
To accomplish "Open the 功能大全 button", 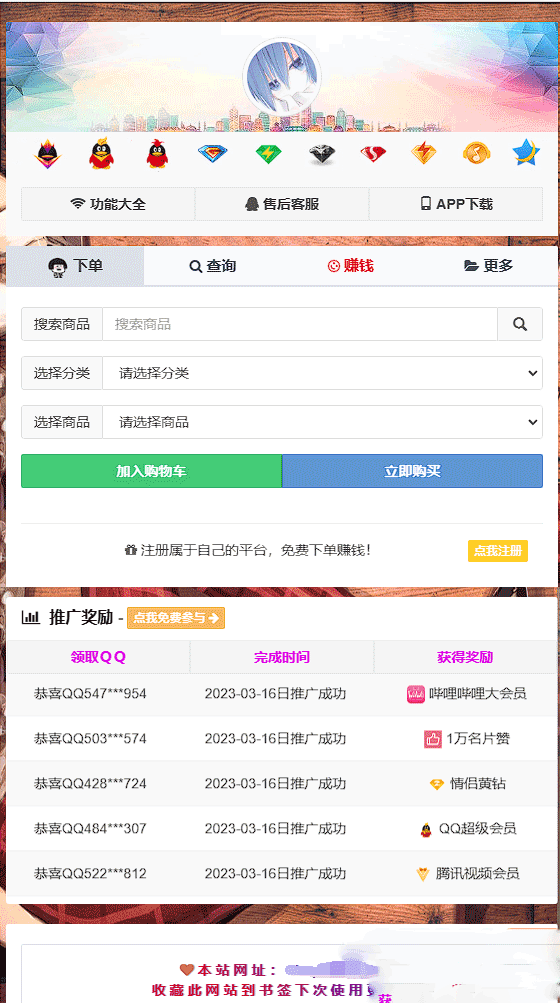I will point(108,204).
